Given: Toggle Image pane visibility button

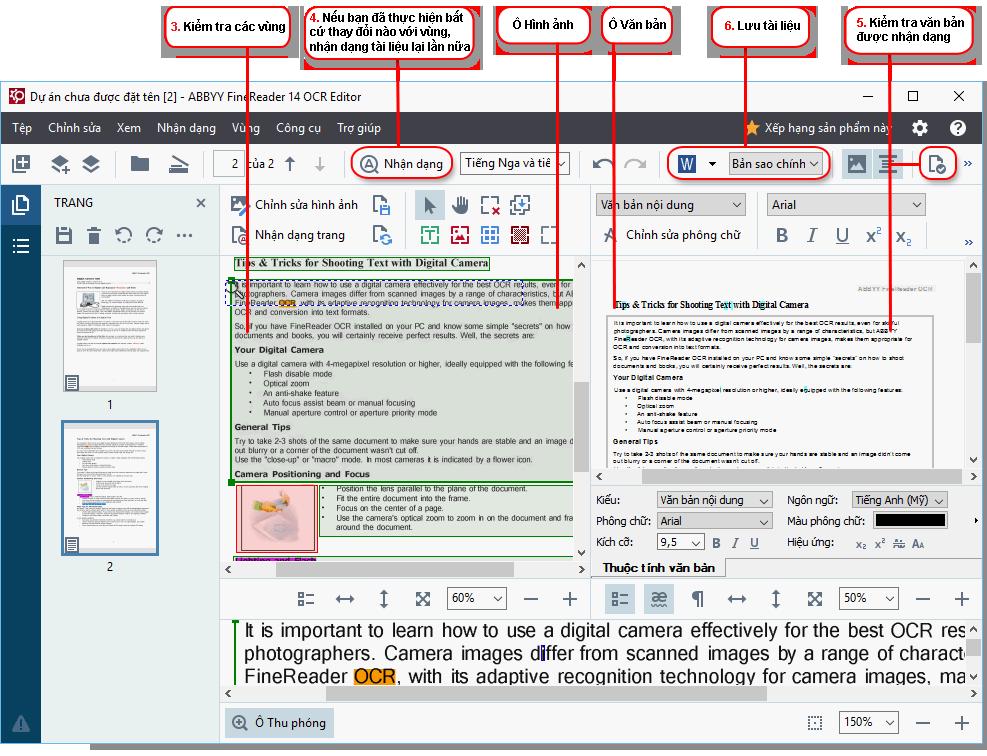Looking at the screenshot, I should (857, 164).
